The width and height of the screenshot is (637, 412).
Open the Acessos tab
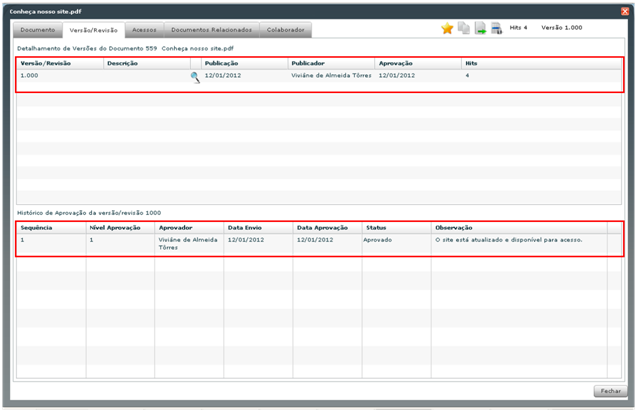[144, 30]
